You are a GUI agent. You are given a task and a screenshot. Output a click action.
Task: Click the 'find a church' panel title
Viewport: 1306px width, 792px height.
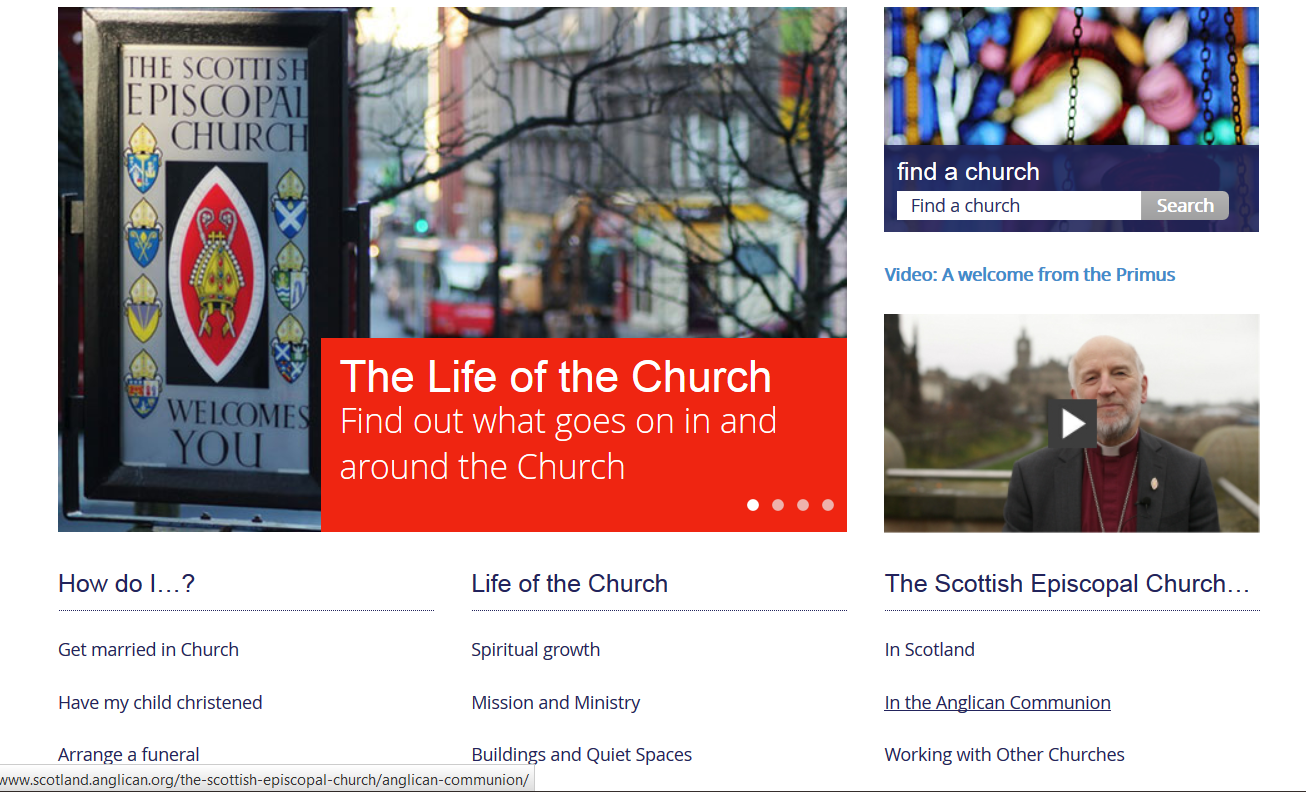(x=968, y=172)
